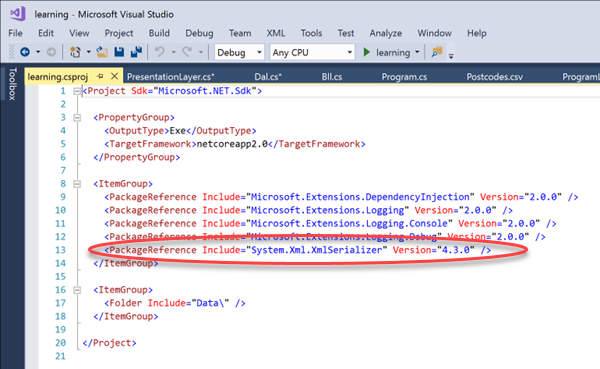Click the start debugging learning label
The width and height of the screenshot is (600, 369).
click(393, 52)
